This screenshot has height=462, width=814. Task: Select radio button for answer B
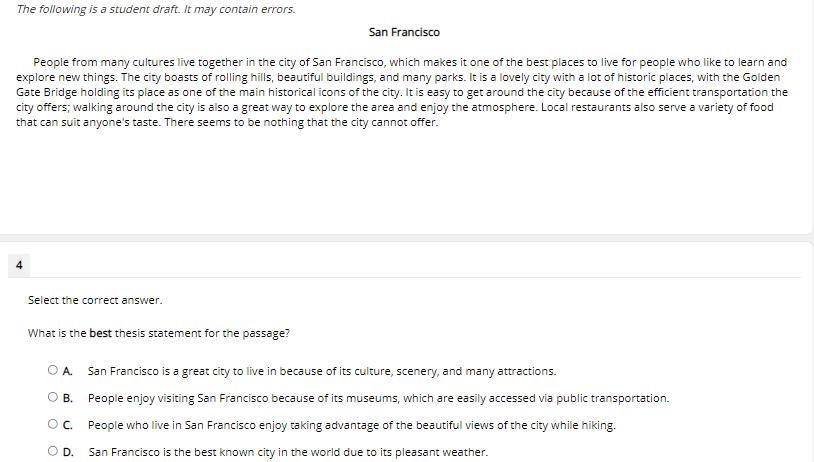(x=52, y=397)
